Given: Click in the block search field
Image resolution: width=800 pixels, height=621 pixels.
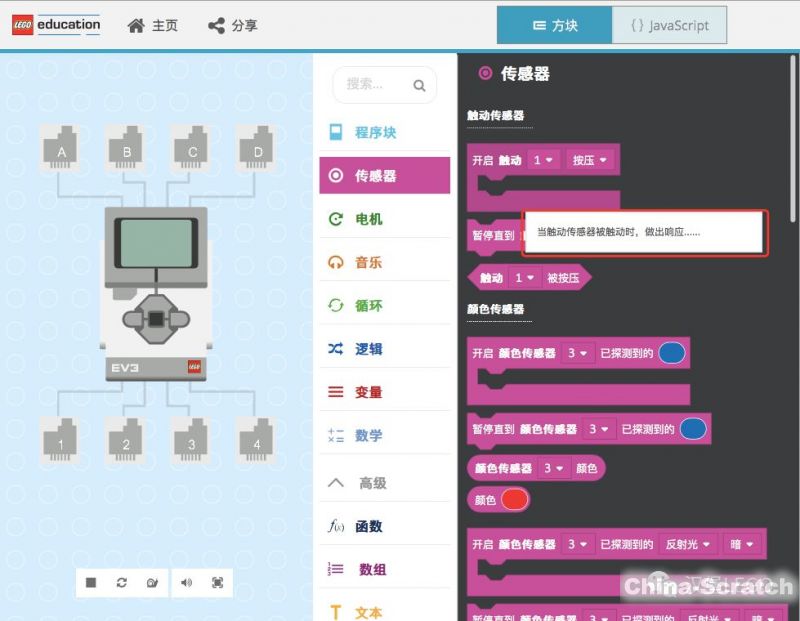Looking at the screenshot, I should pyautogui.click(x=376, y=85).
